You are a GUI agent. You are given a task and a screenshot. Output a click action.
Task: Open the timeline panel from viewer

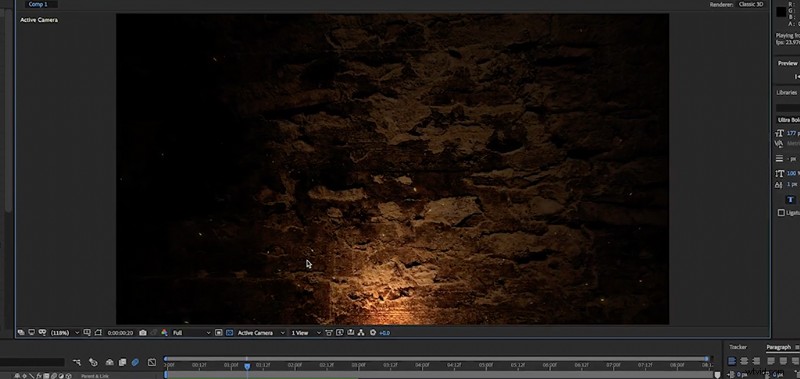[x=351, y=333]
